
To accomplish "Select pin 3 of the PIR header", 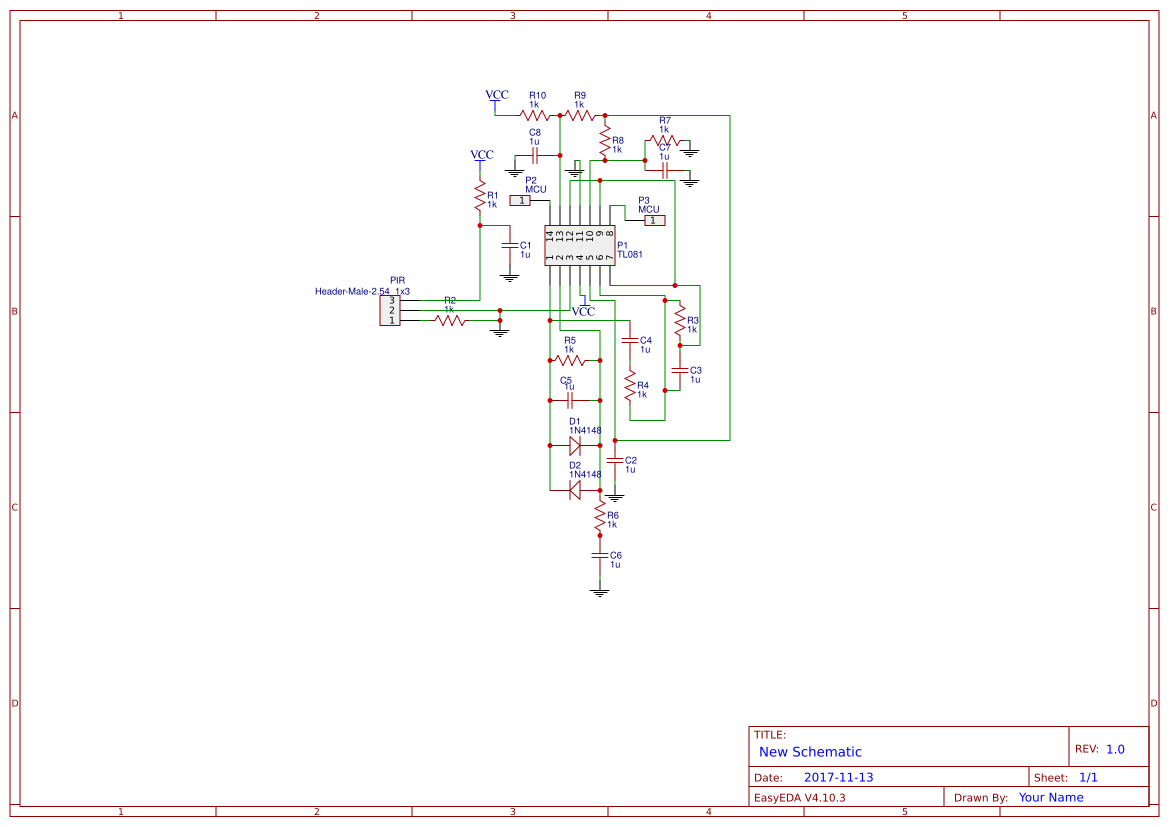I will (392, 300).
